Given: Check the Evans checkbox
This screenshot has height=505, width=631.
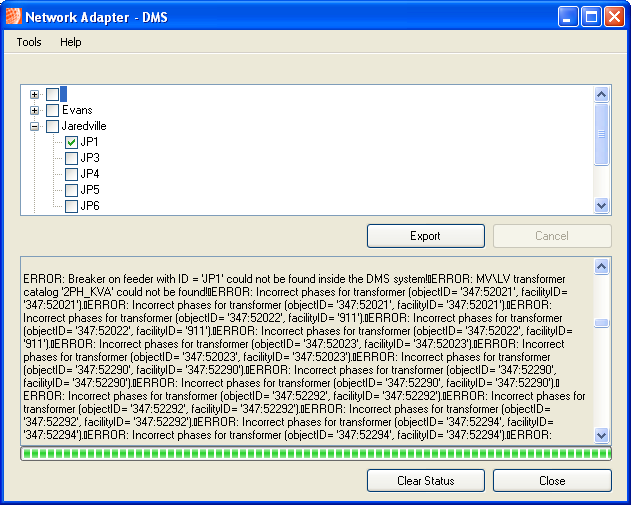Looking at the screenshot, I should [52, 110].
